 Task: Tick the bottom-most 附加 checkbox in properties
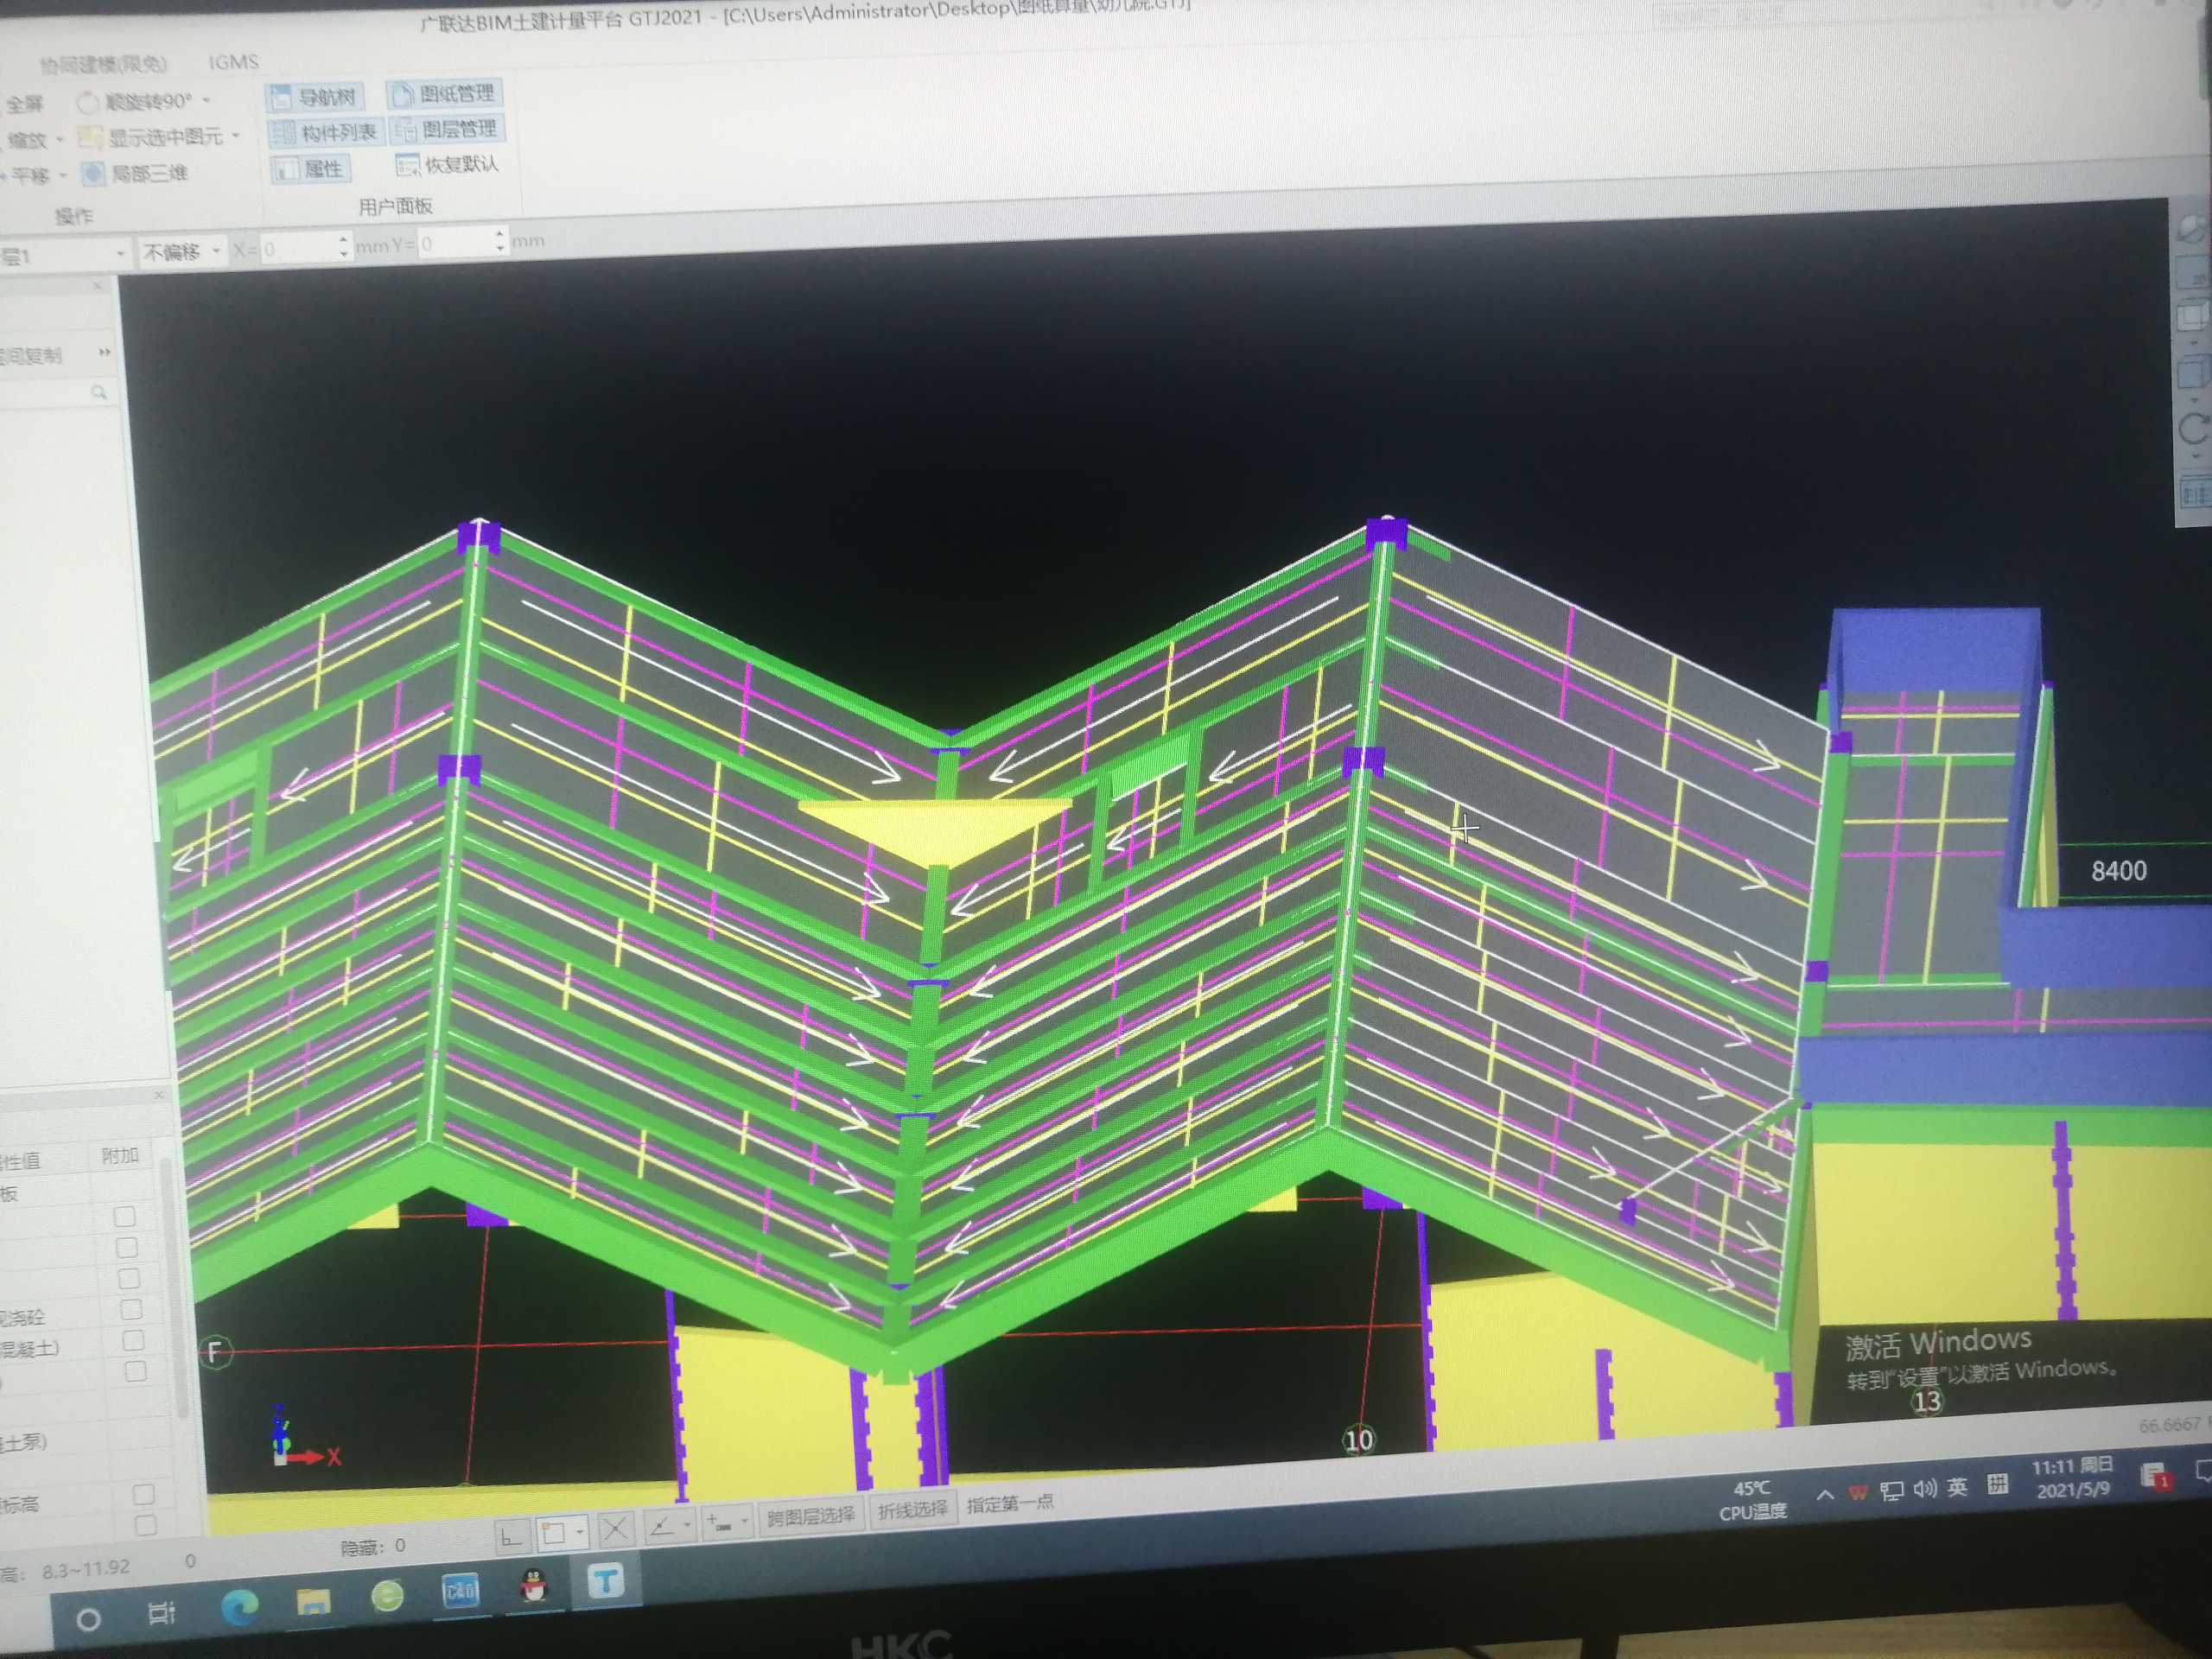pyautogui.click(x=146, y=1526)
